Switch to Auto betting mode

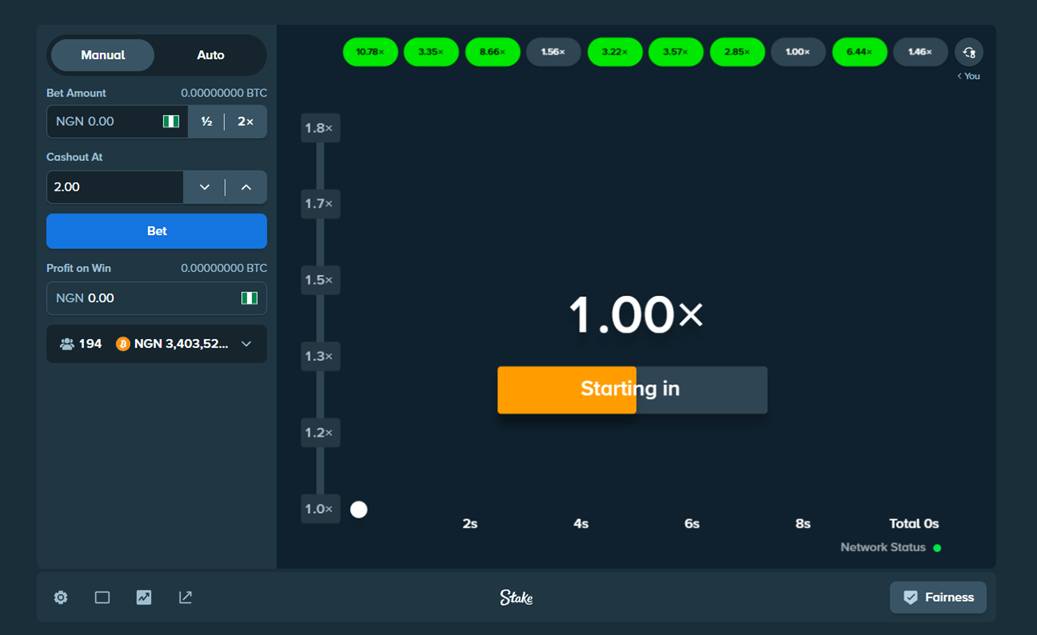tap(210, 55)
